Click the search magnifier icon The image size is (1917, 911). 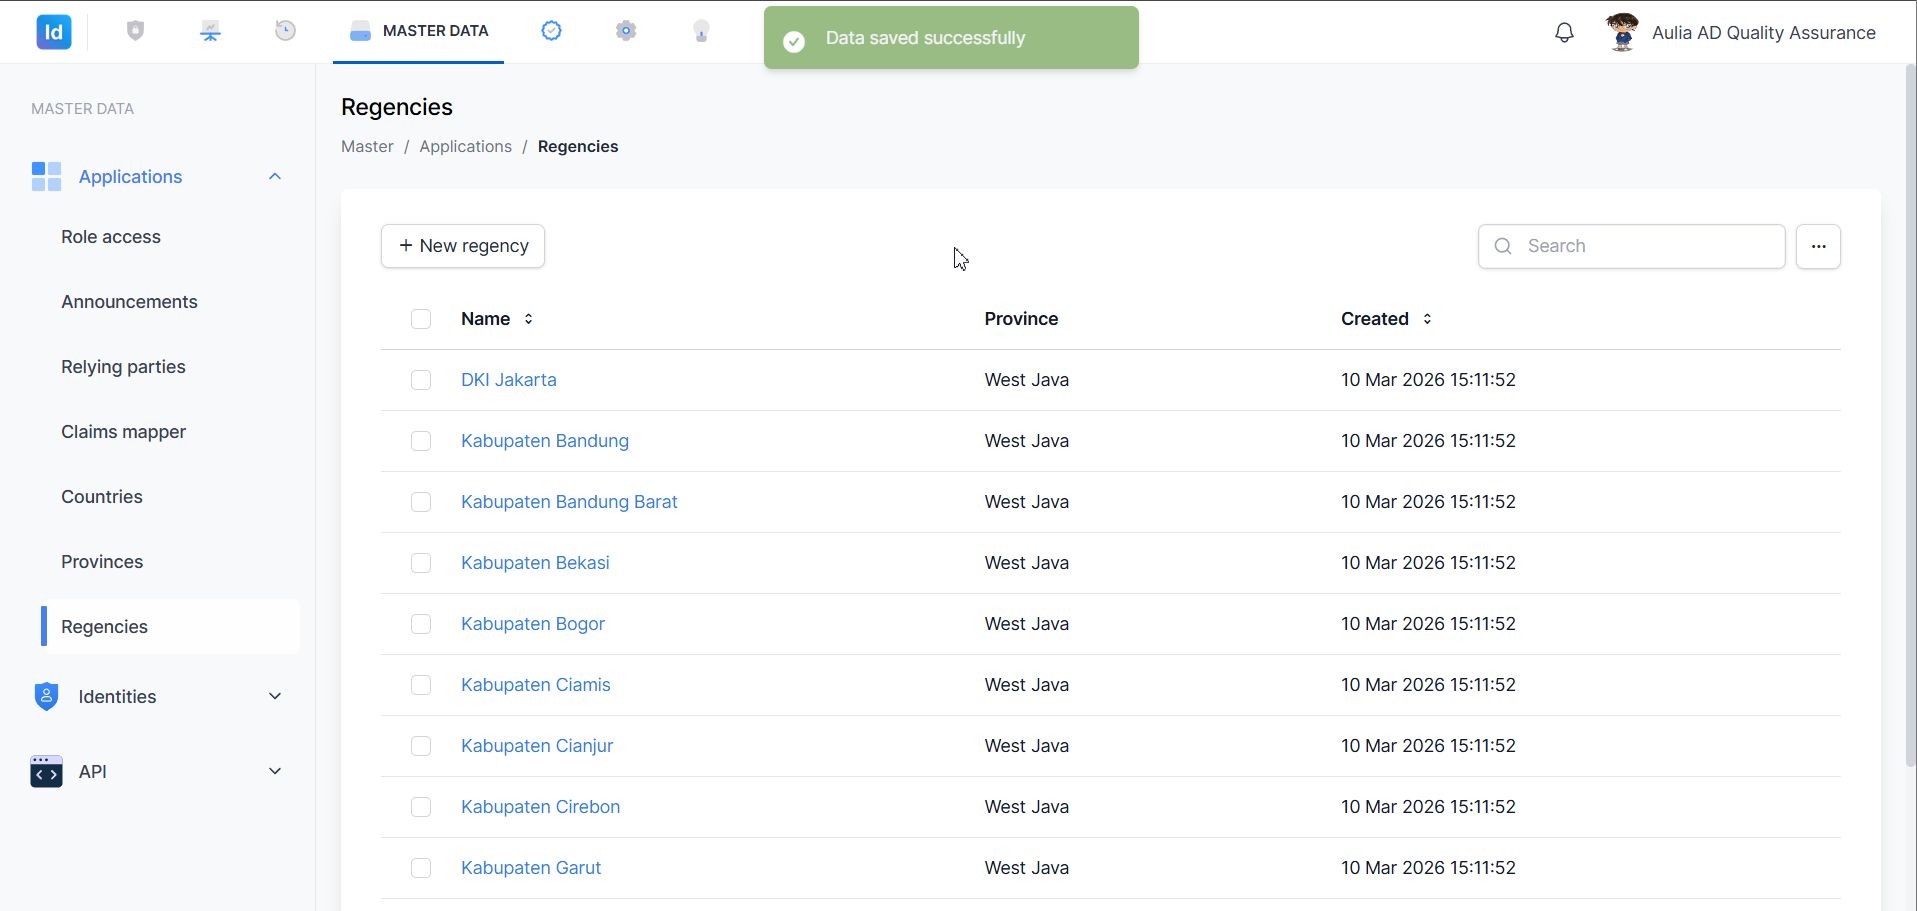click(1503, 246)
